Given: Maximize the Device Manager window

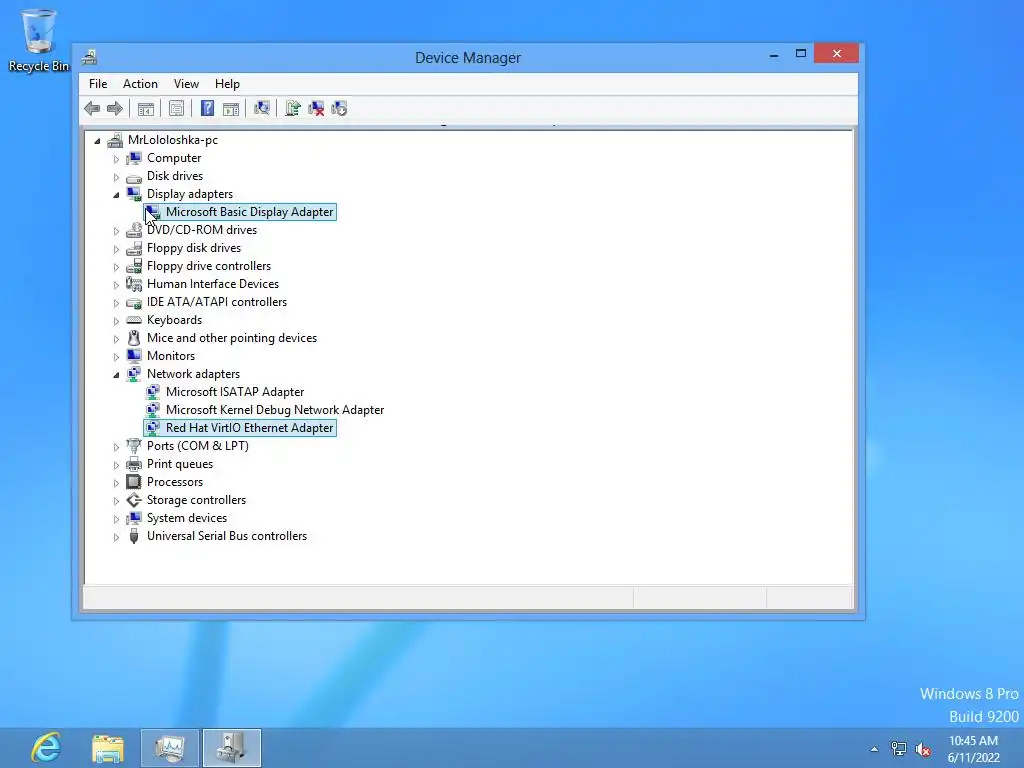Looking at the screenshot, I should pos(801,54).
